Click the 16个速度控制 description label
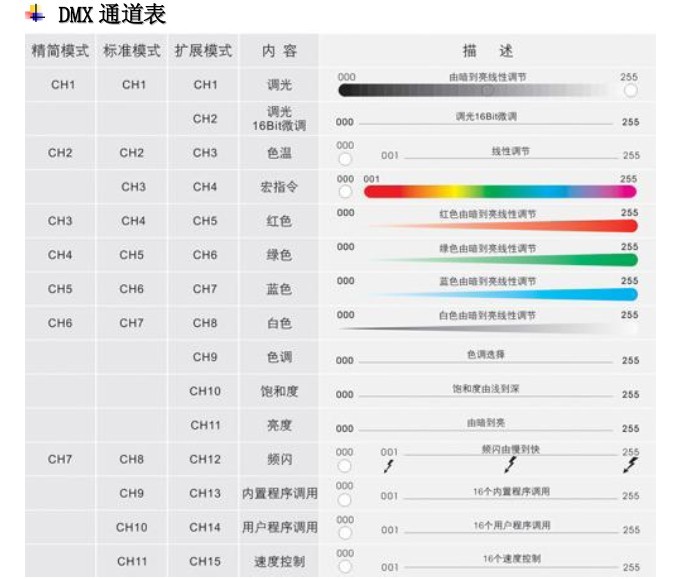Image resolution: width=676 pixels, height=579 pixels. 511,559
